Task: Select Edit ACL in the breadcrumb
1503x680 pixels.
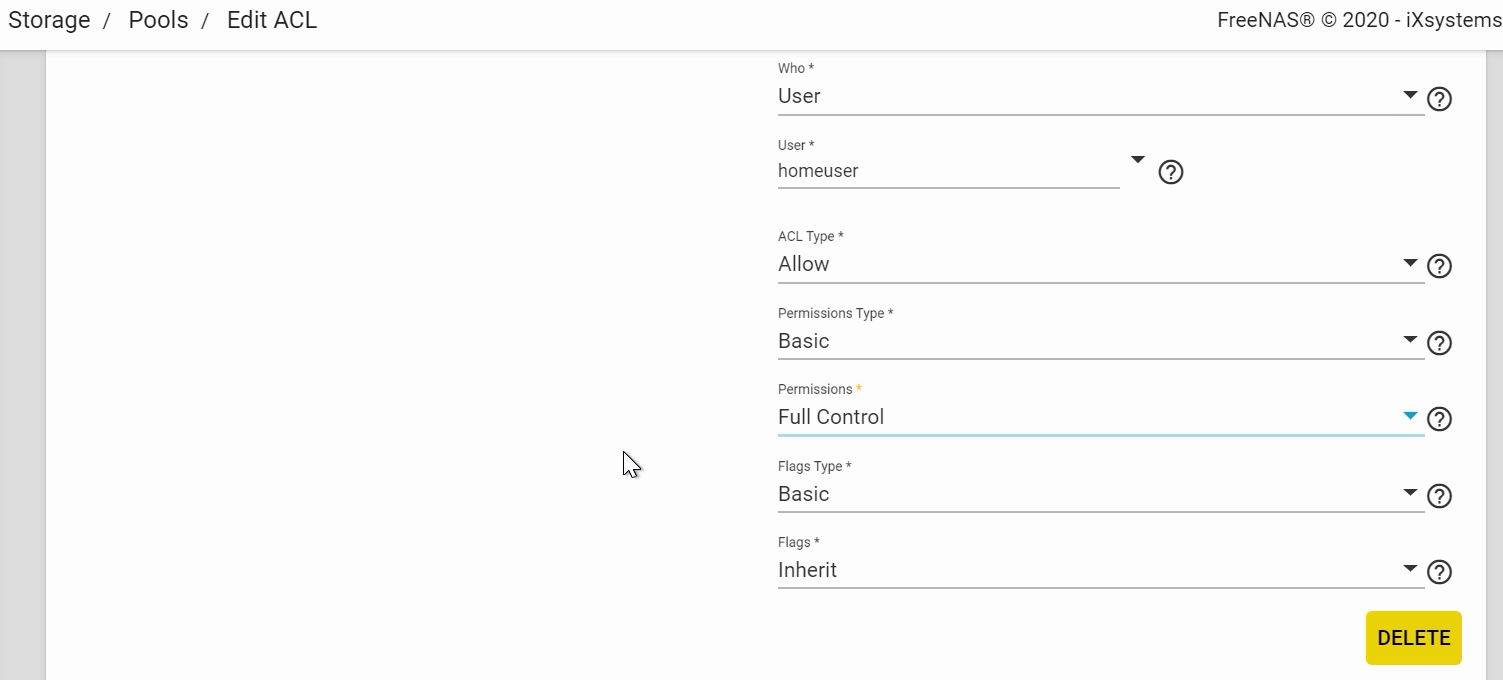Action: pyautogui.click(x=272, y=20)
